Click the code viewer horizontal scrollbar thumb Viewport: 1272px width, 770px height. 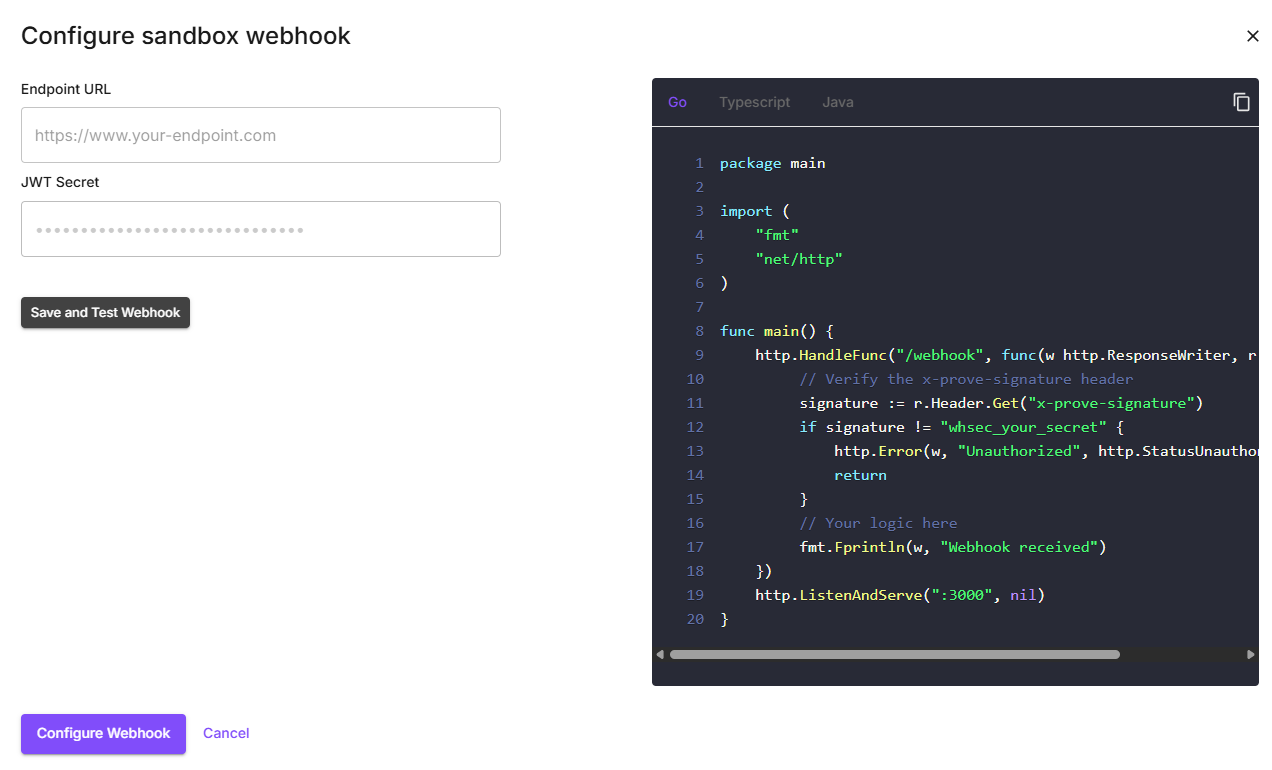(894, 654)
